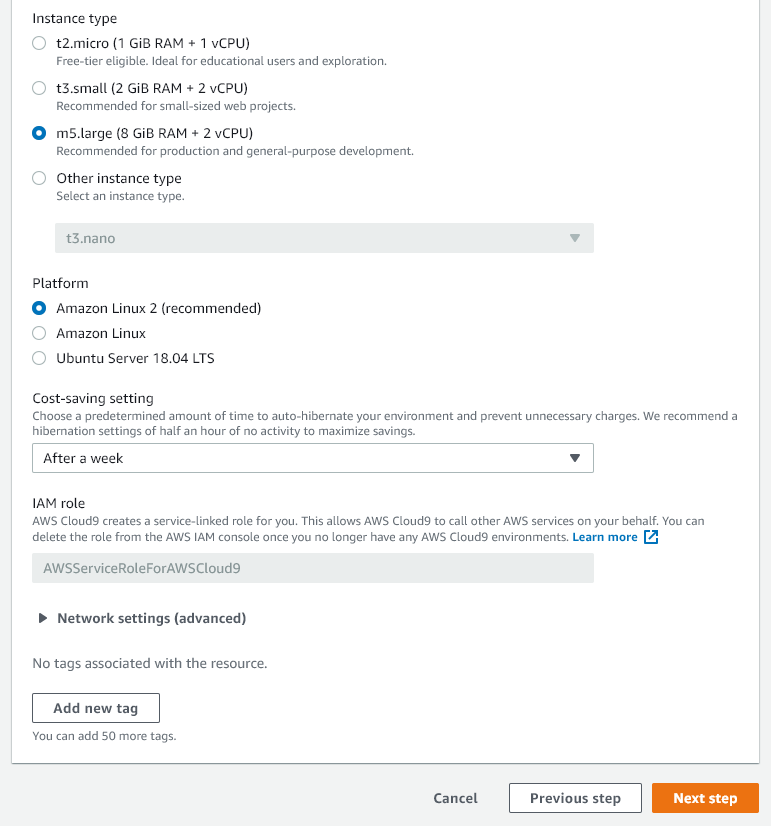This screenshot has width=771, height=826.
Task: Expand Network settings (advanced)
Action: coord(151,618)
